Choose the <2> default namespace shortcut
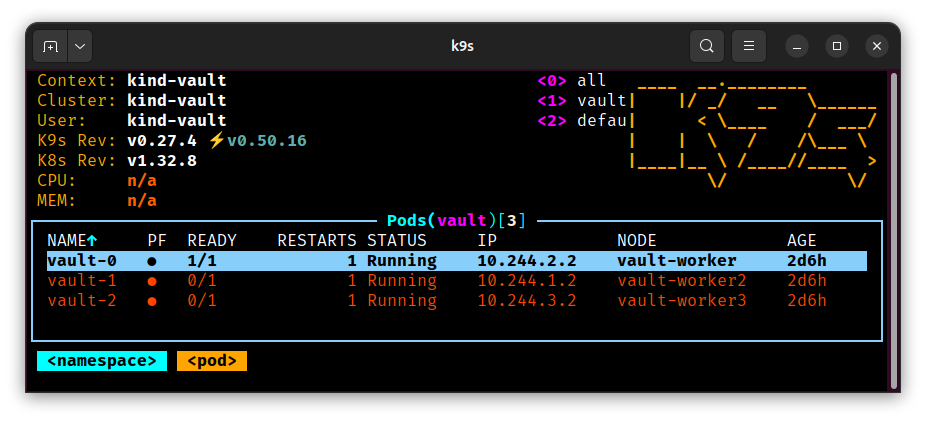Viewport: 926px width, 421px height. pyautogui.click(x=582, y=121)
